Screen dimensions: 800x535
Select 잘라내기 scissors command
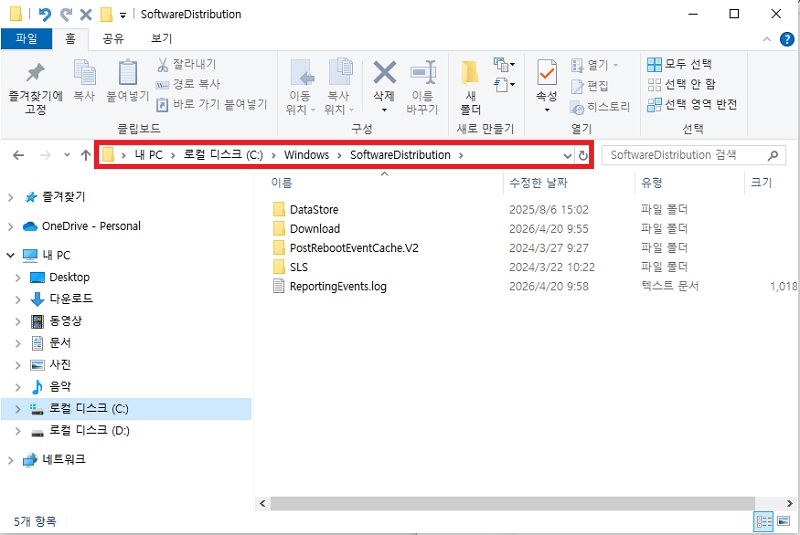click(x=187, y=64)
